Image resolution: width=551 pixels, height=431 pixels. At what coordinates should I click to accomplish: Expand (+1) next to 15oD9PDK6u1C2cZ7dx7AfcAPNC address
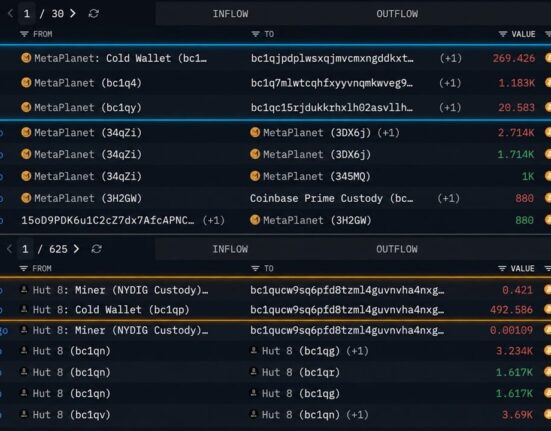pyautogui.click(x=213, y=220)
